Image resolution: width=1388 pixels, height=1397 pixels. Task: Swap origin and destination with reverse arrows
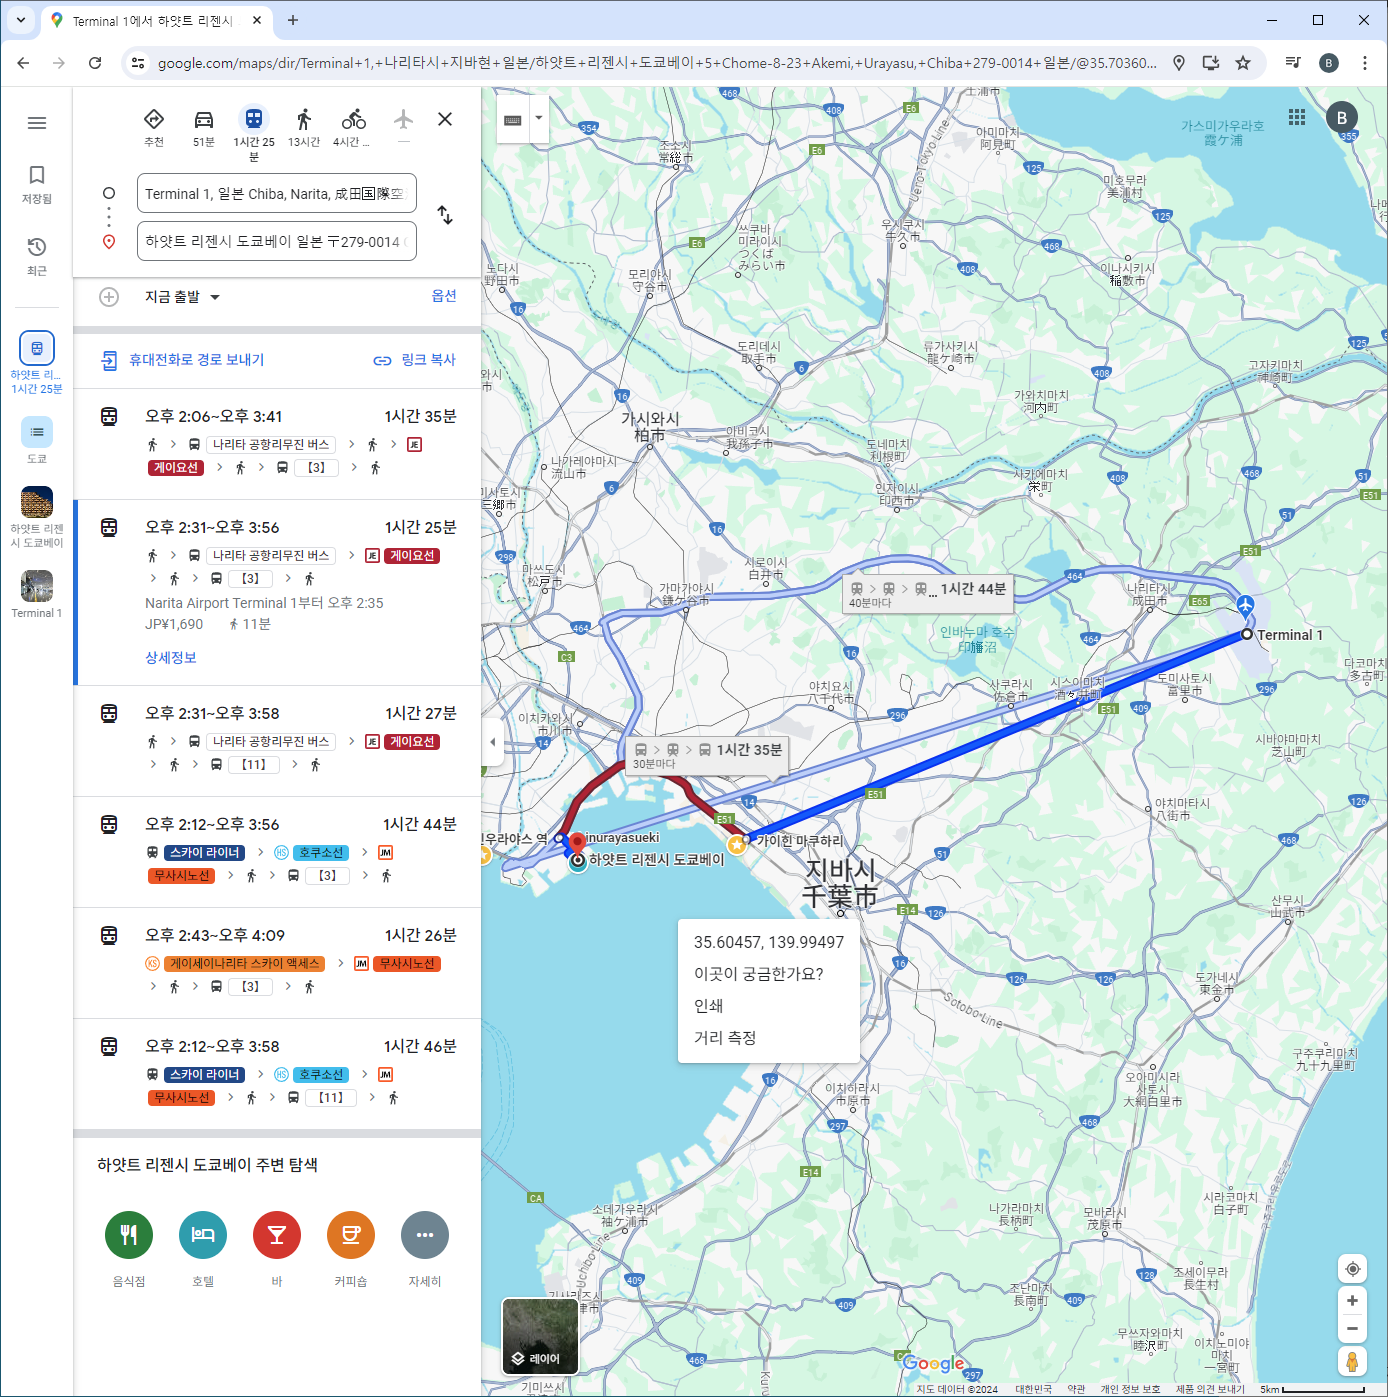tap(445, 215)
